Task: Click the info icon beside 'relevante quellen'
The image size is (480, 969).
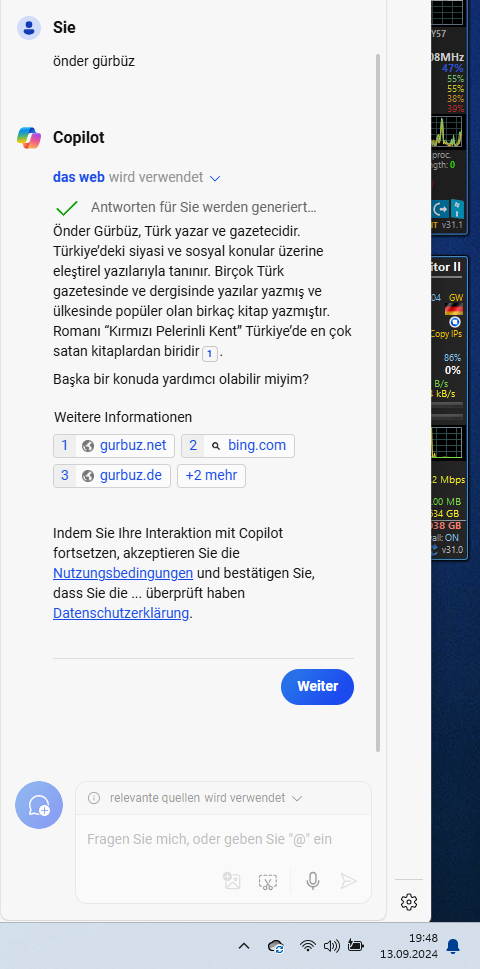Action: [x=94, y=798]
